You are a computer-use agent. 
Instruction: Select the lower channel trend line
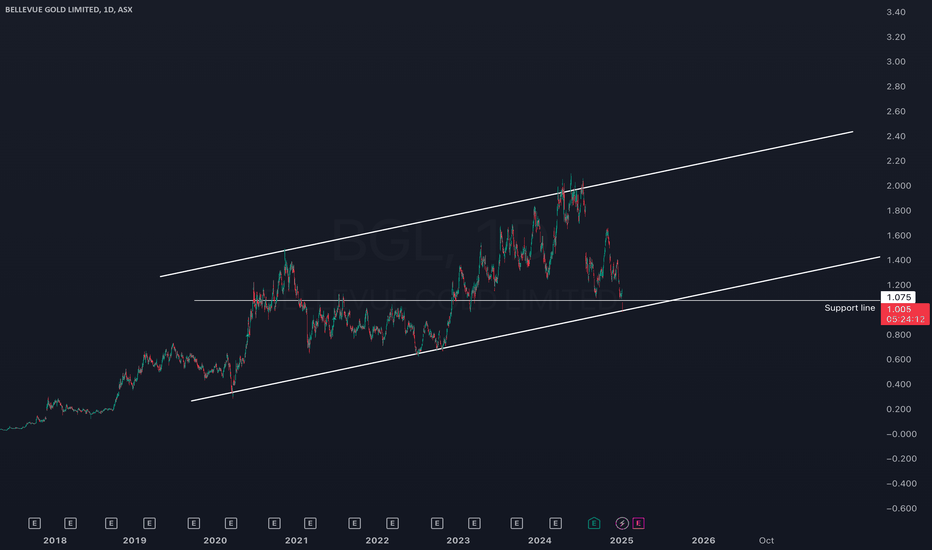click(x=535, y=329)
